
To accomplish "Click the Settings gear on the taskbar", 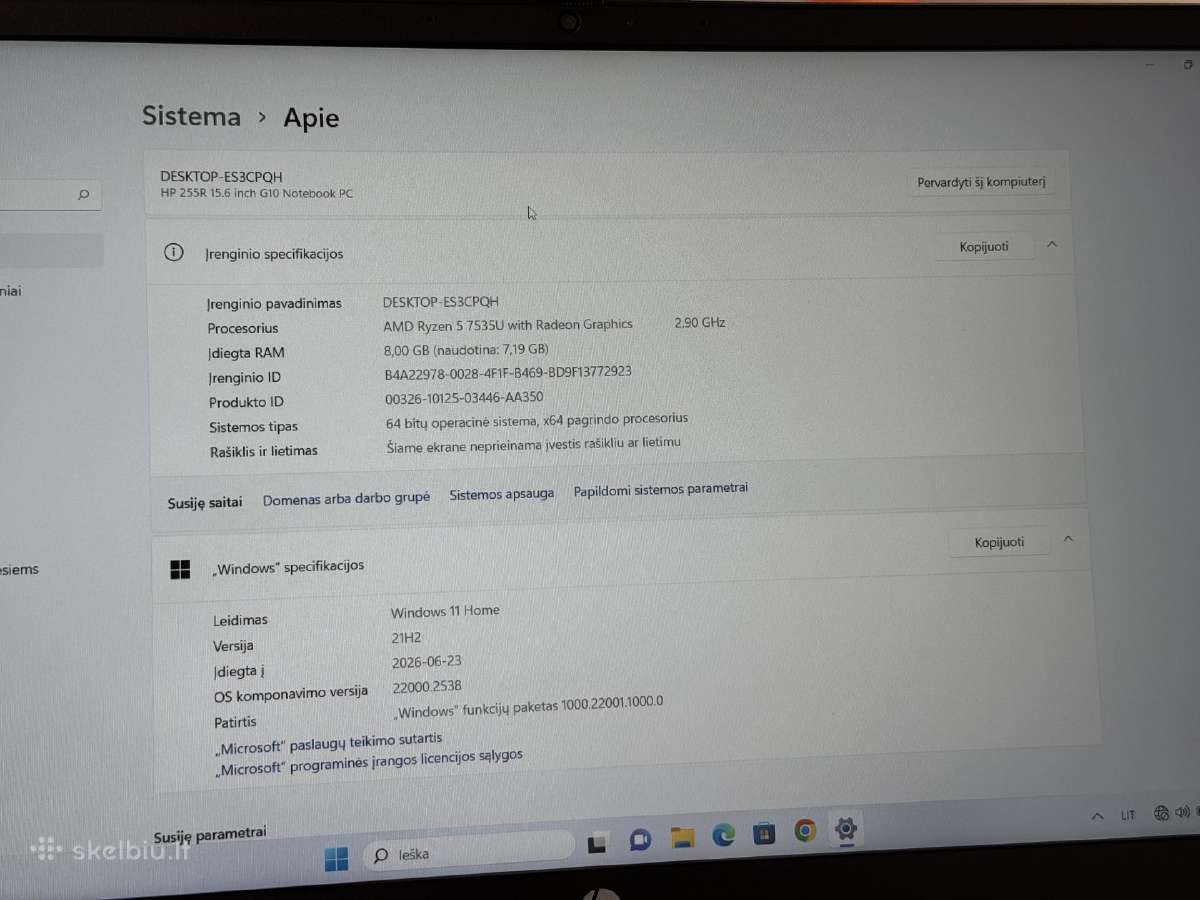I will pos(846,827).
